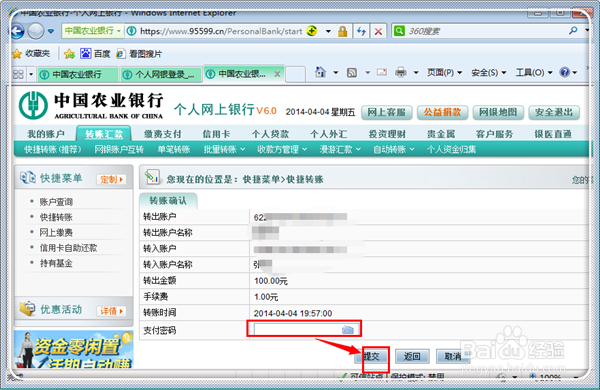Click the 资金零闲置 promotional banner
Screen dimensions: 600x390
pyautogui.click(x=74, y=350)
